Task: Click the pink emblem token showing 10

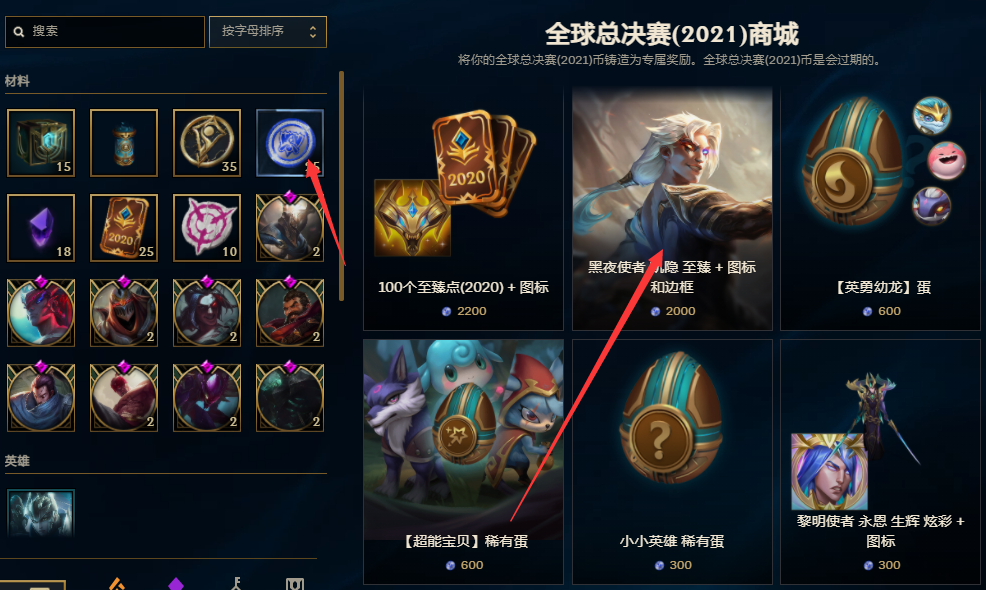Action: tap(207, 228)
